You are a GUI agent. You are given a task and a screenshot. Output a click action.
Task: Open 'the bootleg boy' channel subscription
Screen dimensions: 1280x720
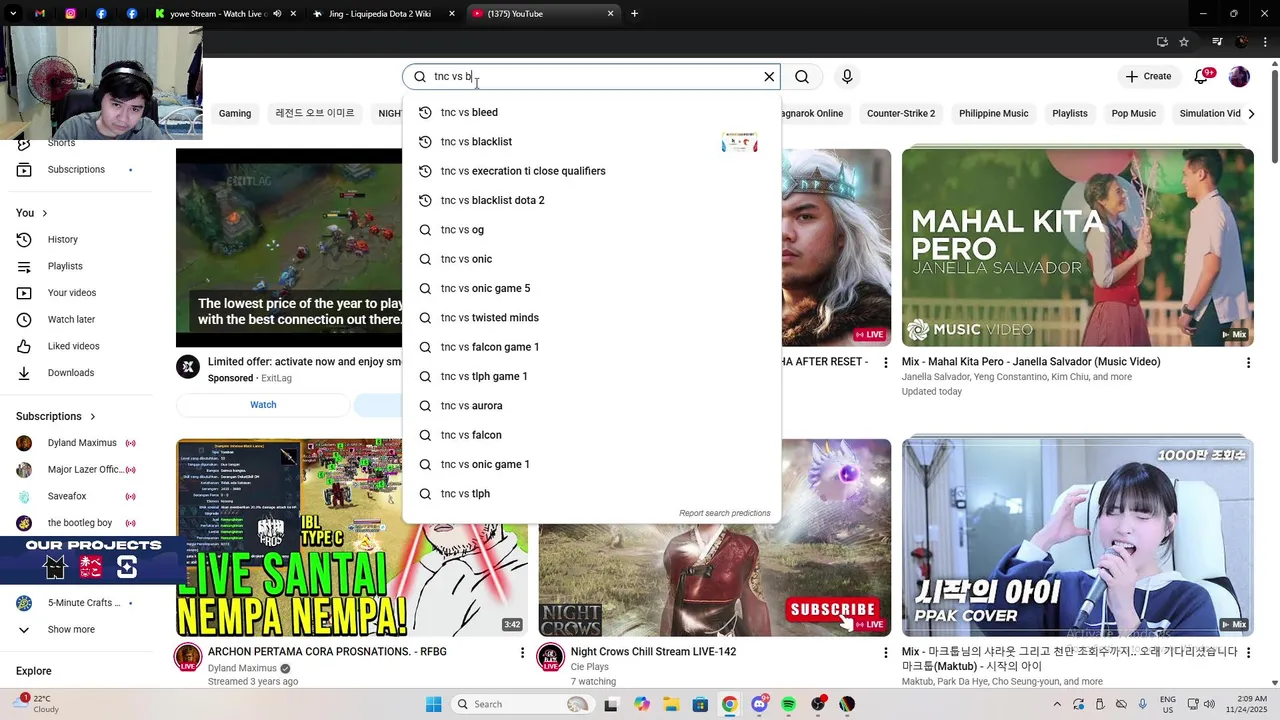(x=80, y=523)
